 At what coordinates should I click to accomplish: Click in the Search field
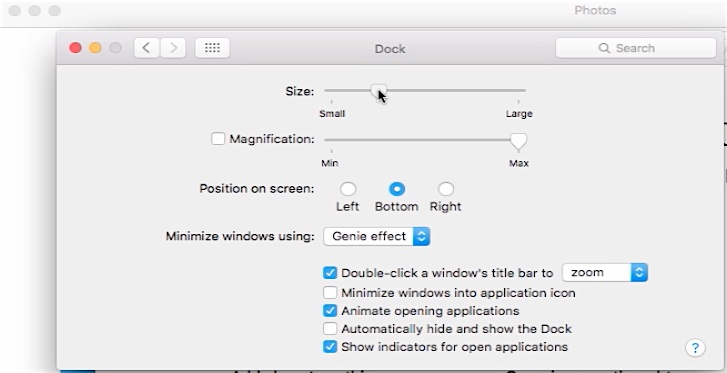[x=636, y=48]
